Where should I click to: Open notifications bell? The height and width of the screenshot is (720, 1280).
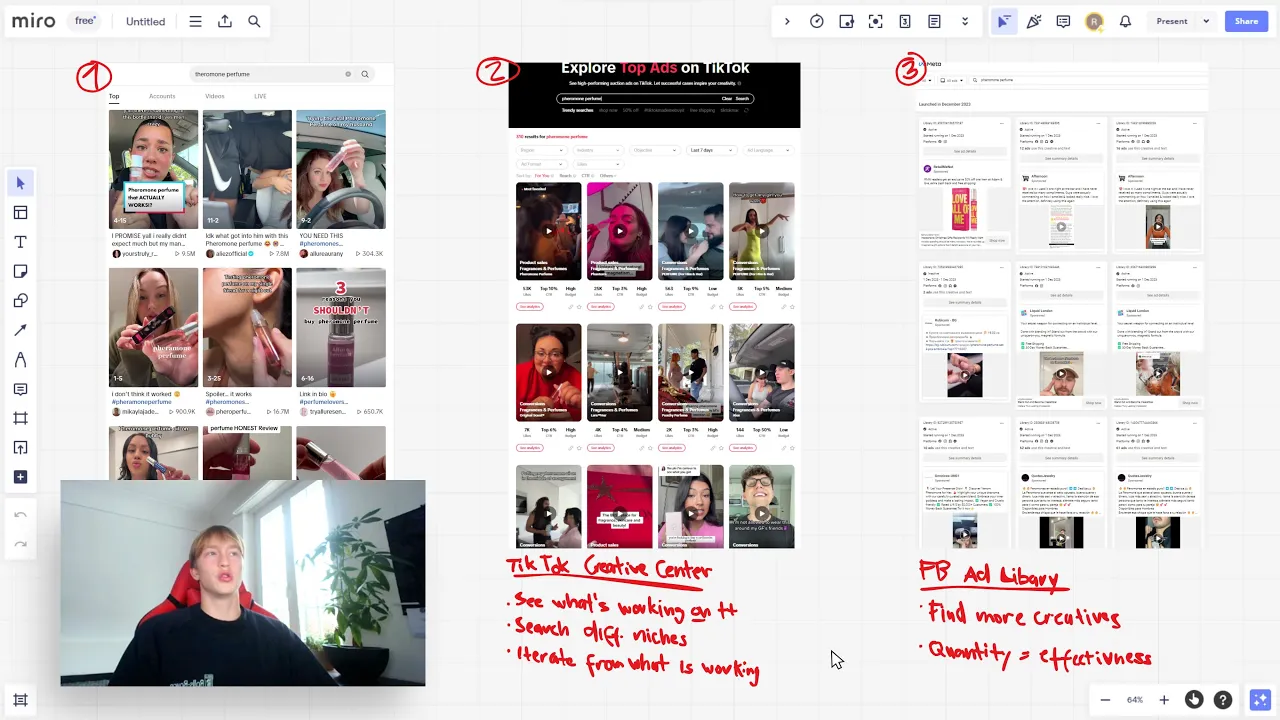(1125, 21)
